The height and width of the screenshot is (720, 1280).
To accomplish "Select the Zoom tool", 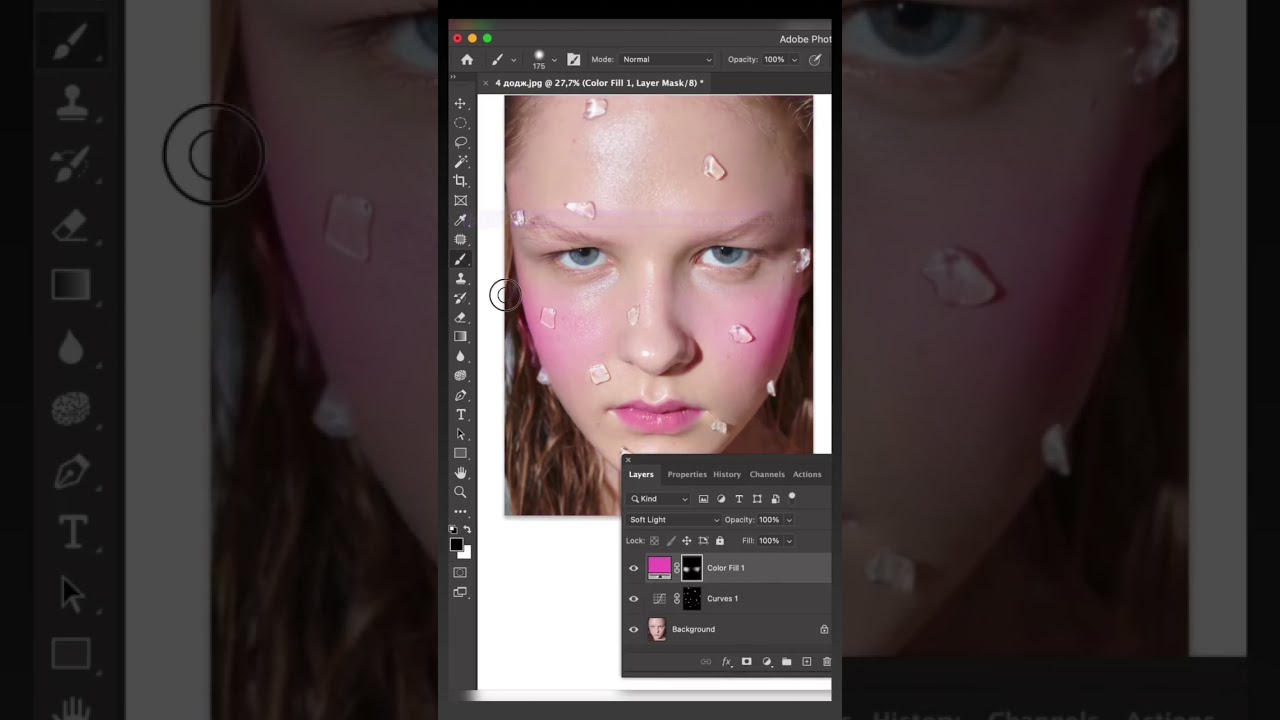I will tap(461, 492).
